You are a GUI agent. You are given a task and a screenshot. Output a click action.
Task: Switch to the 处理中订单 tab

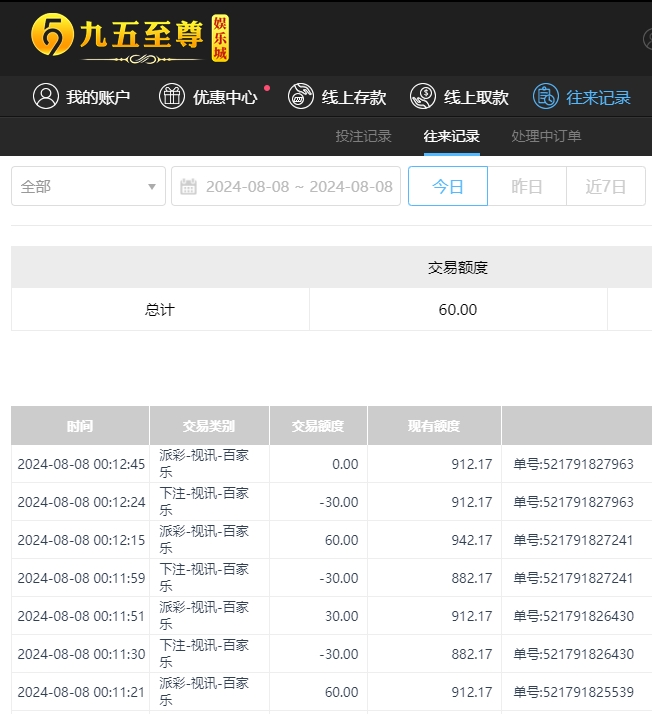(546, 136)
